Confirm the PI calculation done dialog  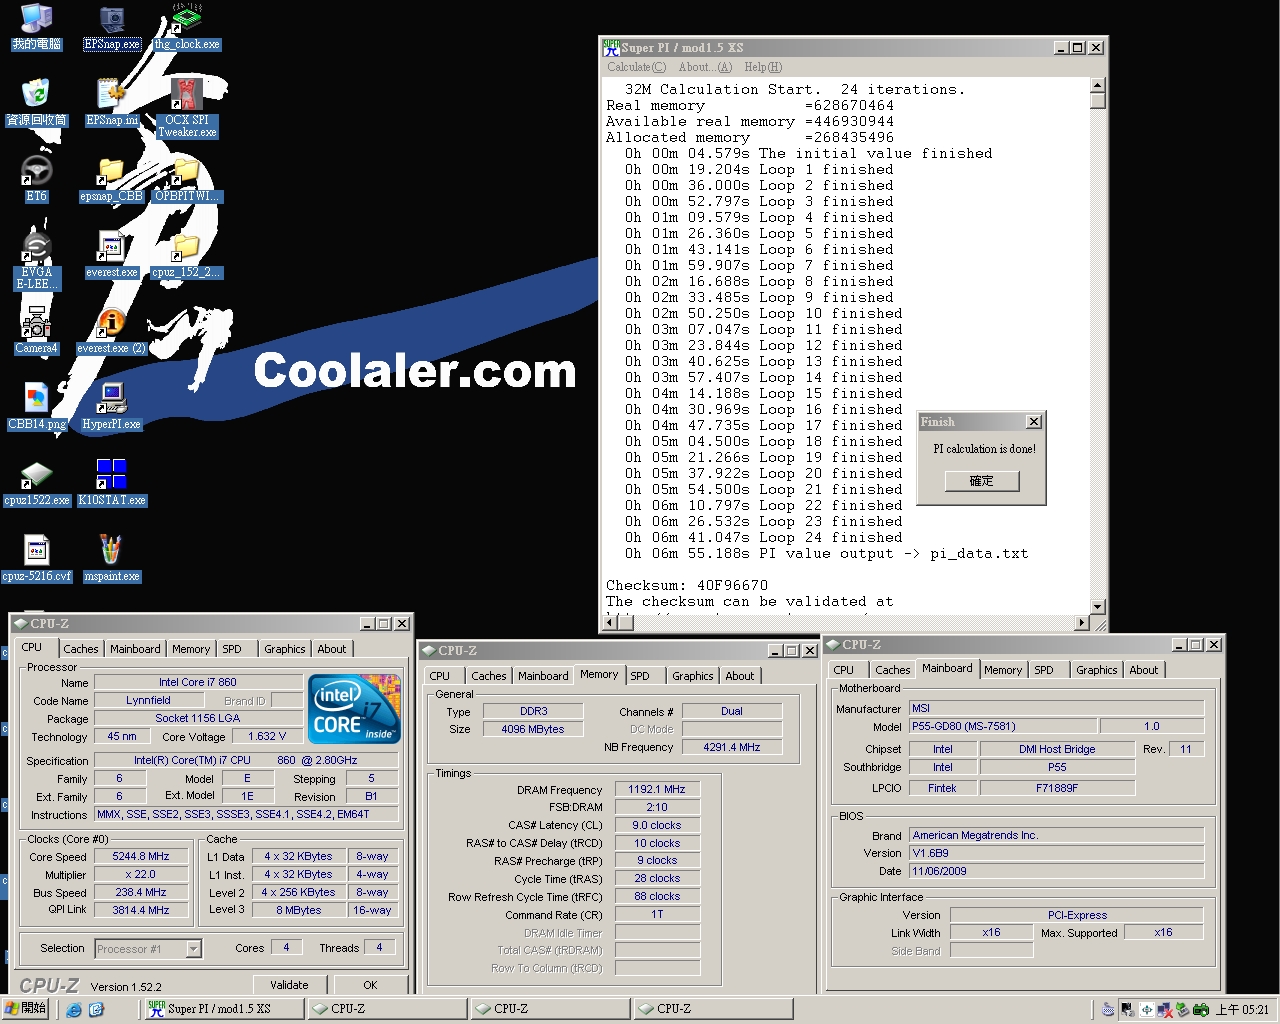[981, 481]
